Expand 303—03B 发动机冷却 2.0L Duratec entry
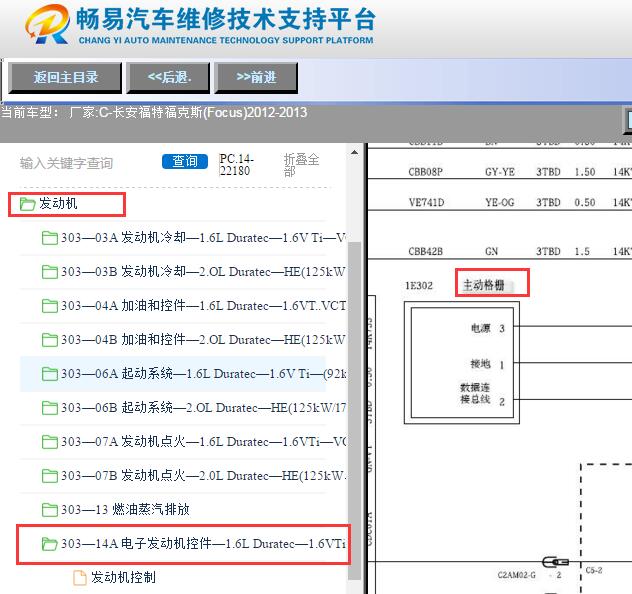The image size is (632, 594). click(x=204, y=272)
